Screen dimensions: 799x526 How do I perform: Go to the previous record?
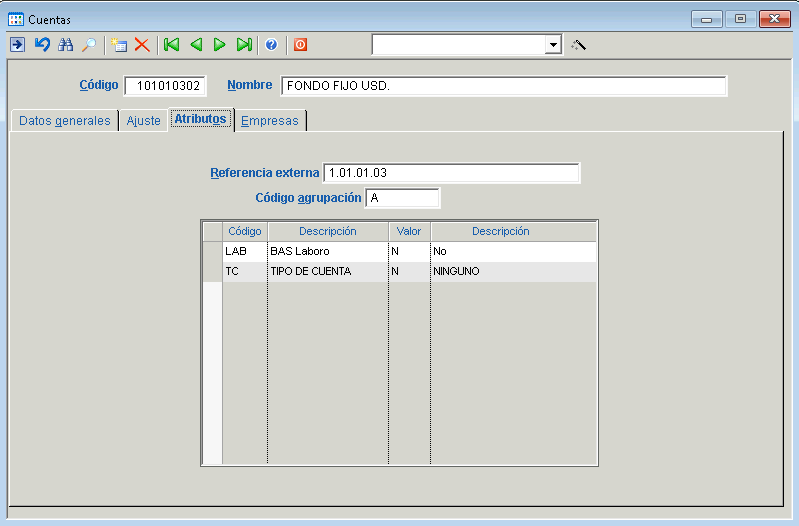[196, 45]
